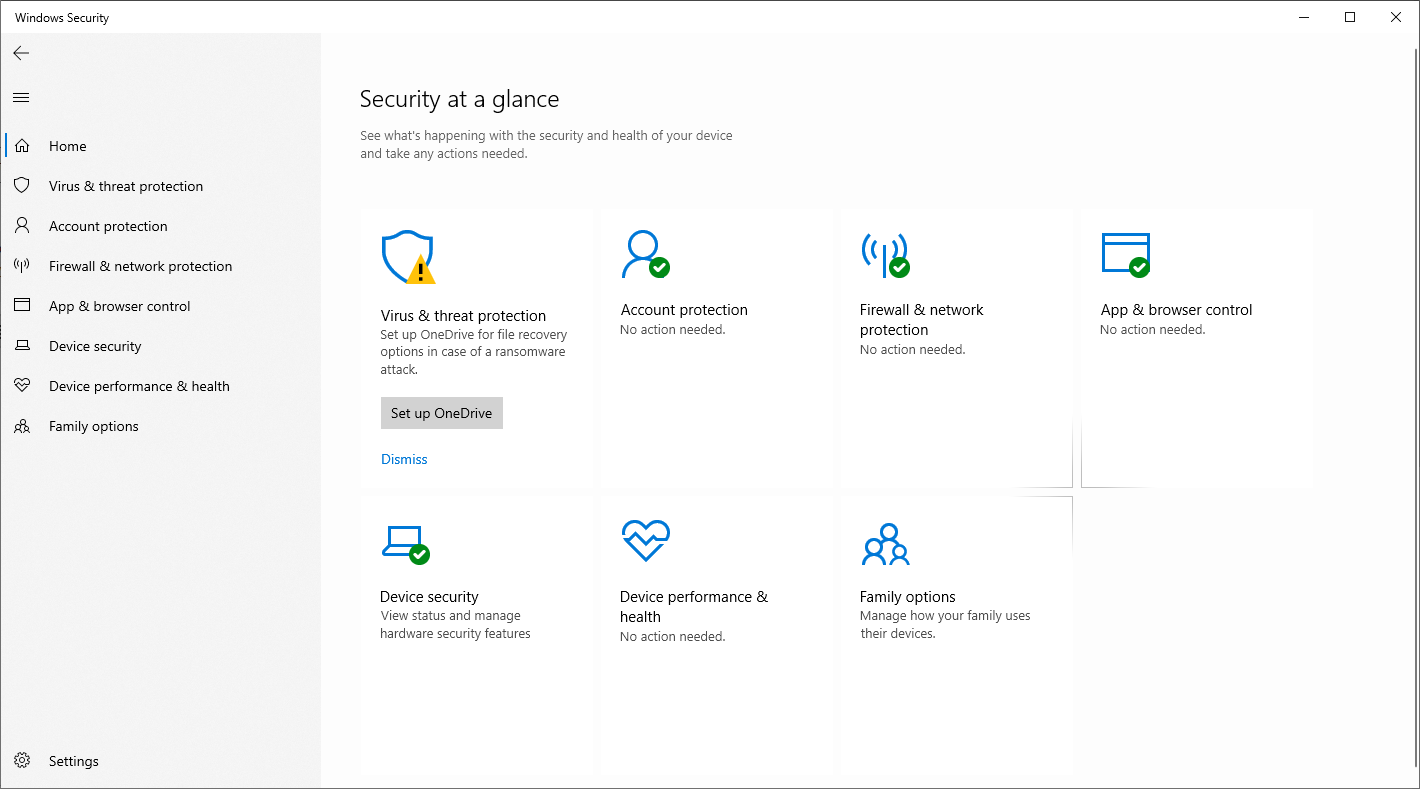Click the Device security card title
Image resolution: width=1420 pixels, height=789 pixels.
point(429,597)
